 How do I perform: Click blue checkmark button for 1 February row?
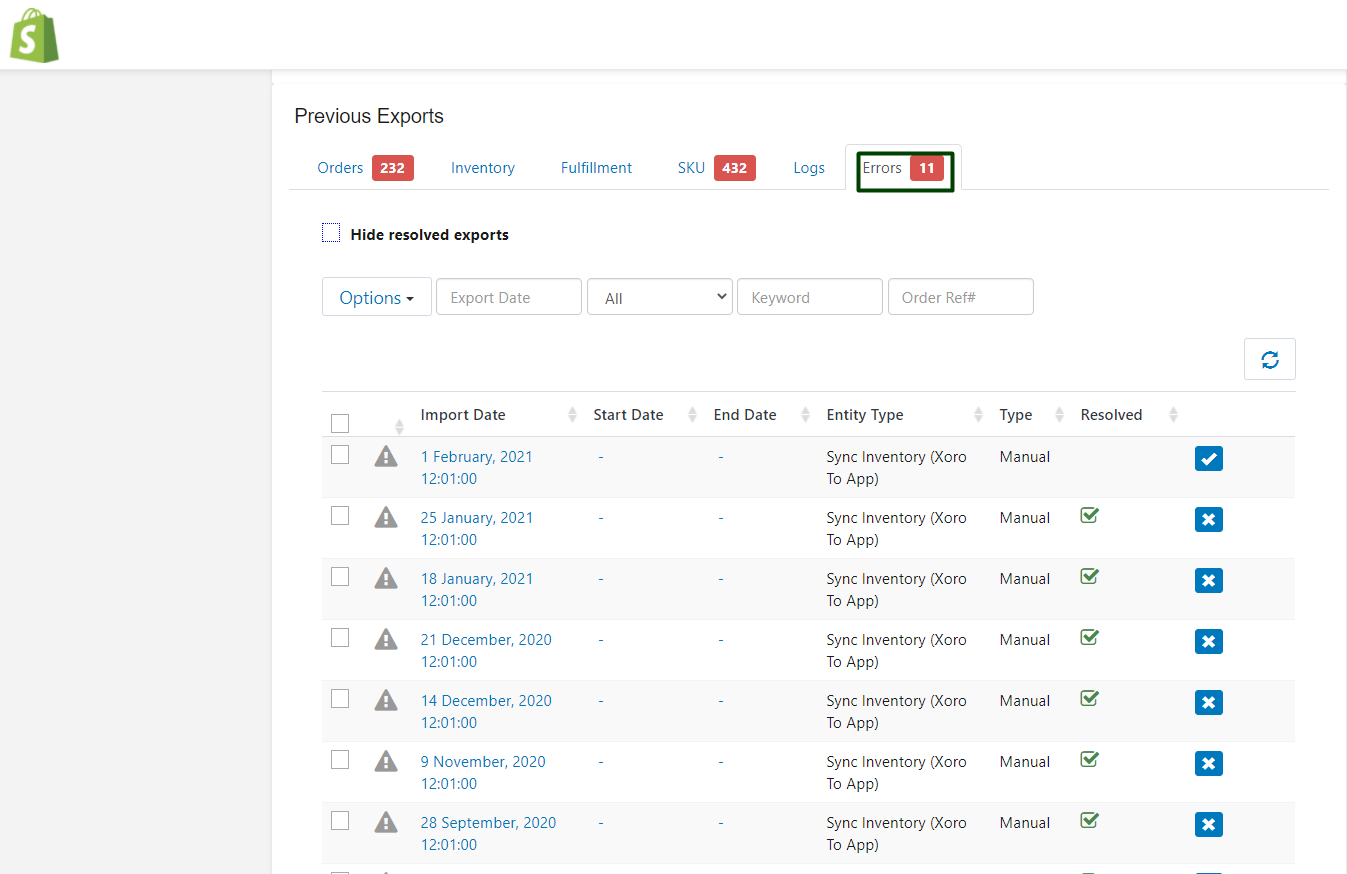pos(1208,458)
